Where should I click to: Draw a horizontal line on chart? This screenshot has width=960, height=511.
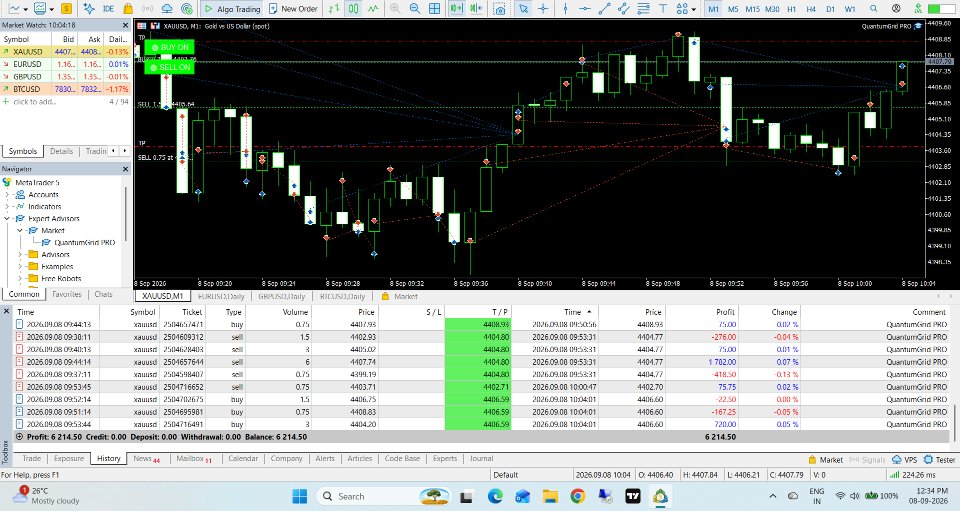point(585,9)
